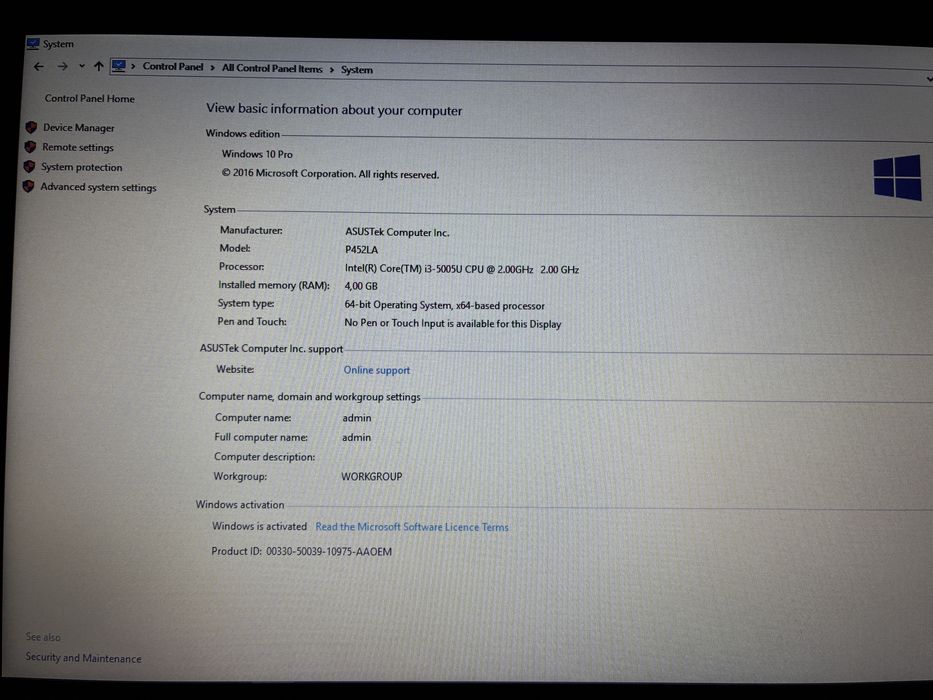Go back using the back arrow
This screenshot has height=700, width=933.
(x=39, y=66)
